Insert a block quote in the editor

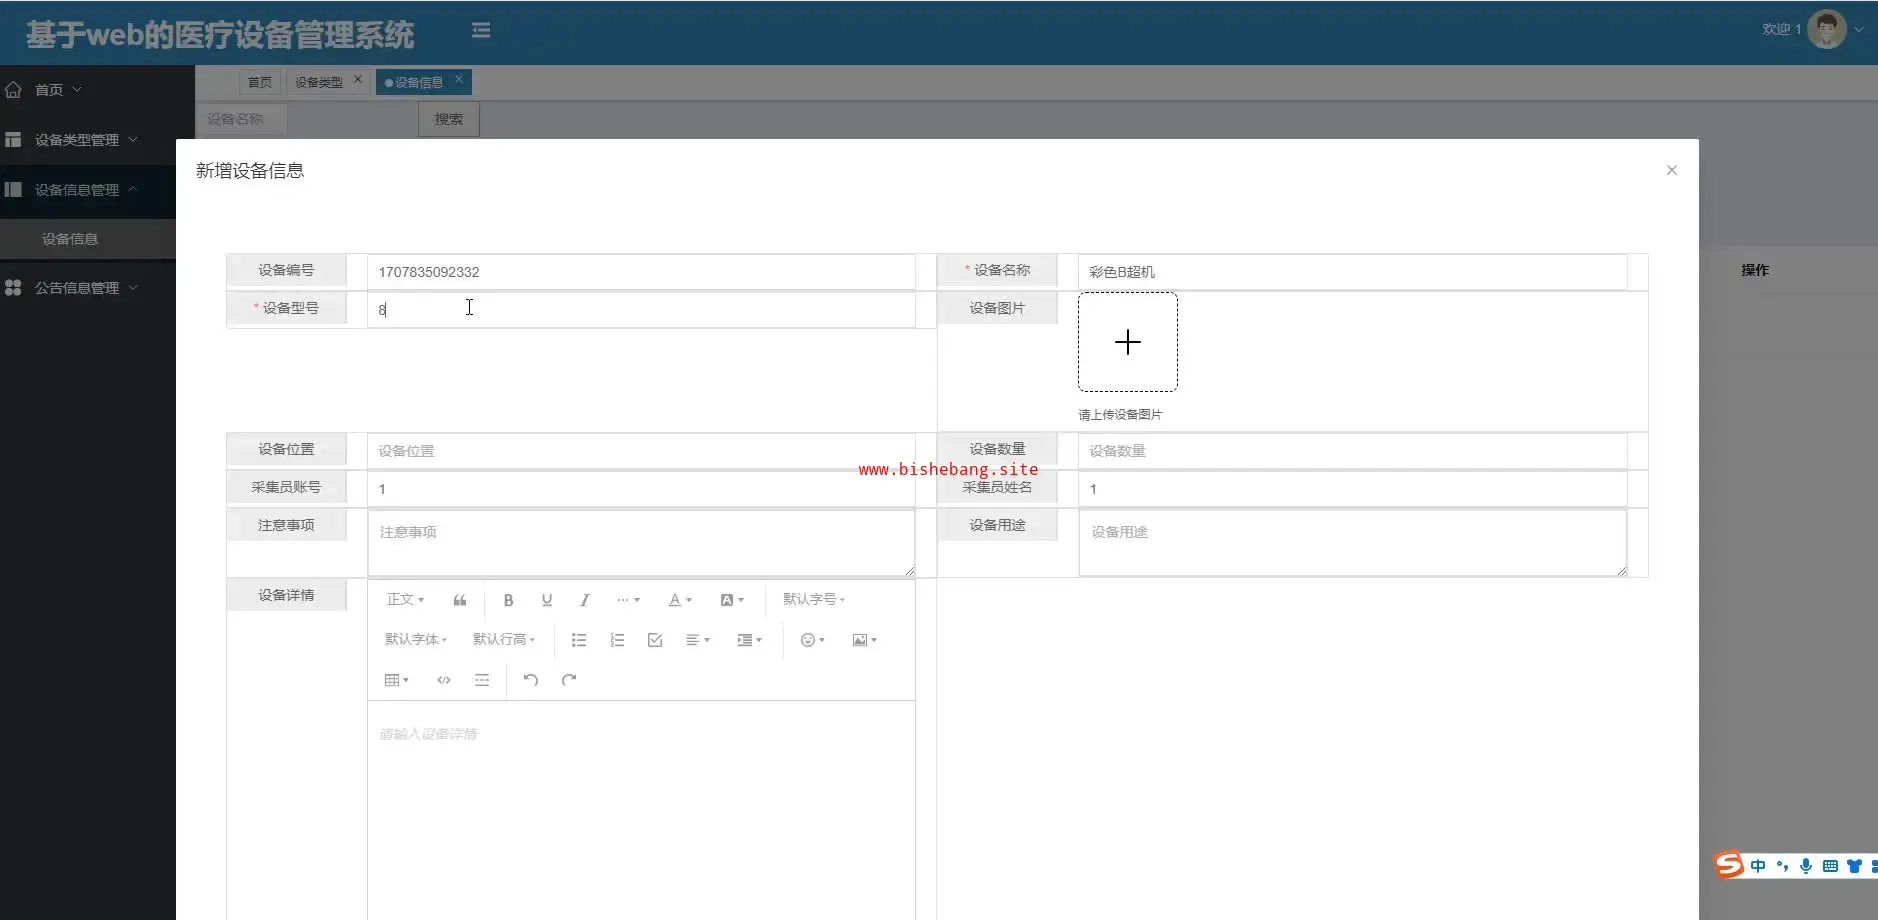point(460,600)
